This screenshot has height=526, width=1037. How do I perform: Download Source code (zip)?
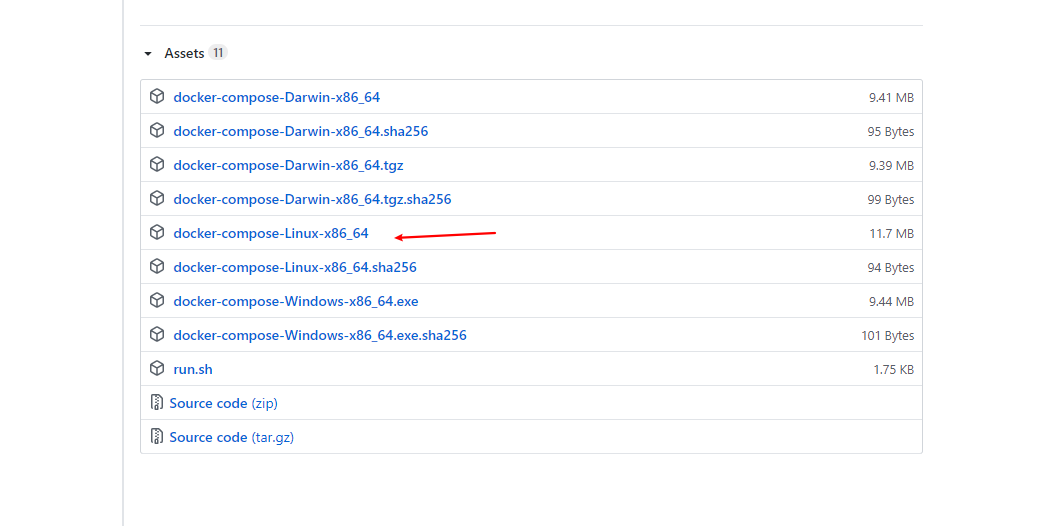[x=224, y=404]
